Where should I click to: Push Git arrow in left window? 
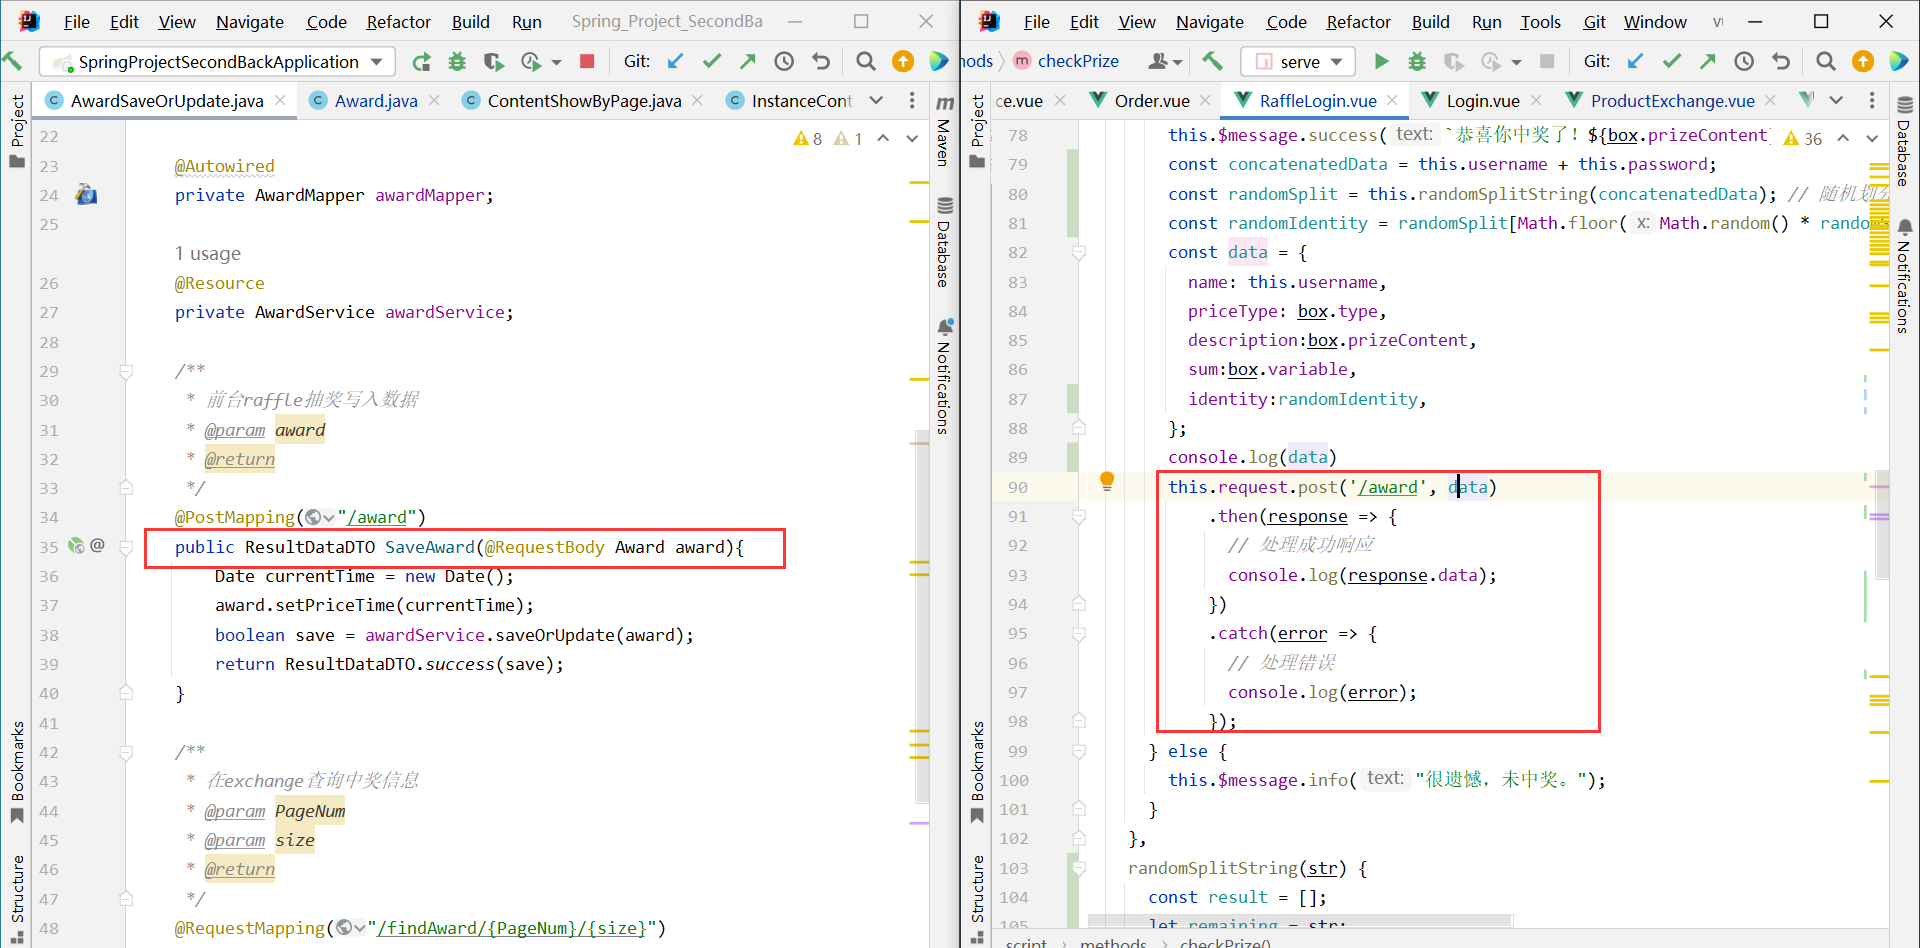point(748,62)
